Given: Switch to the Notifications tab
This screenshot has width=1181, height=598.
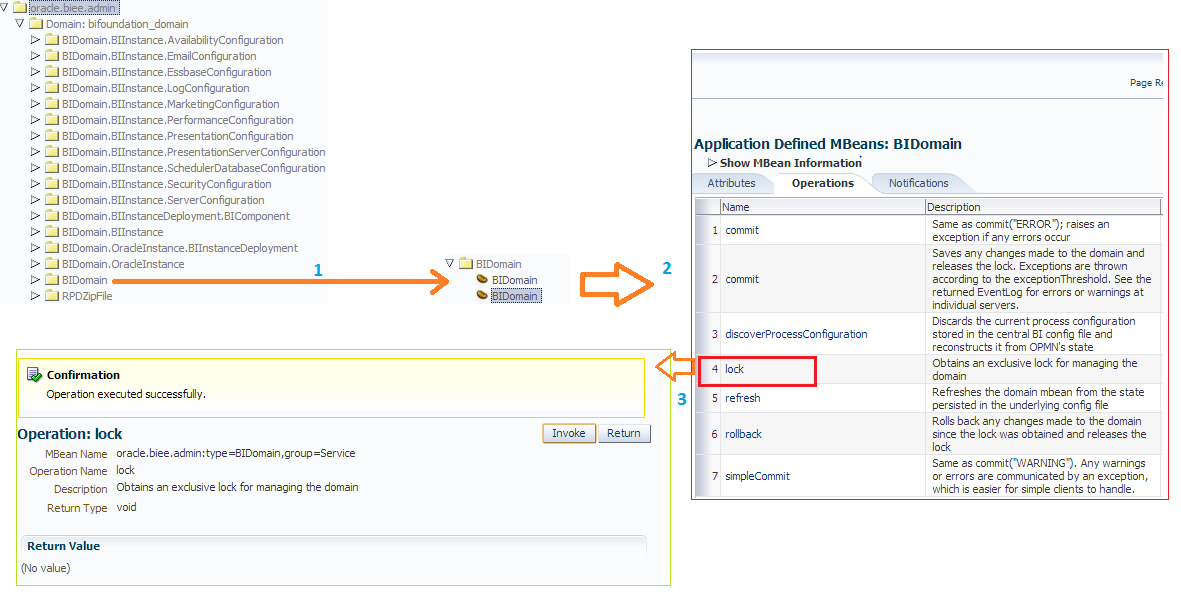Looking at the screenshot, I should click(918, 183).
